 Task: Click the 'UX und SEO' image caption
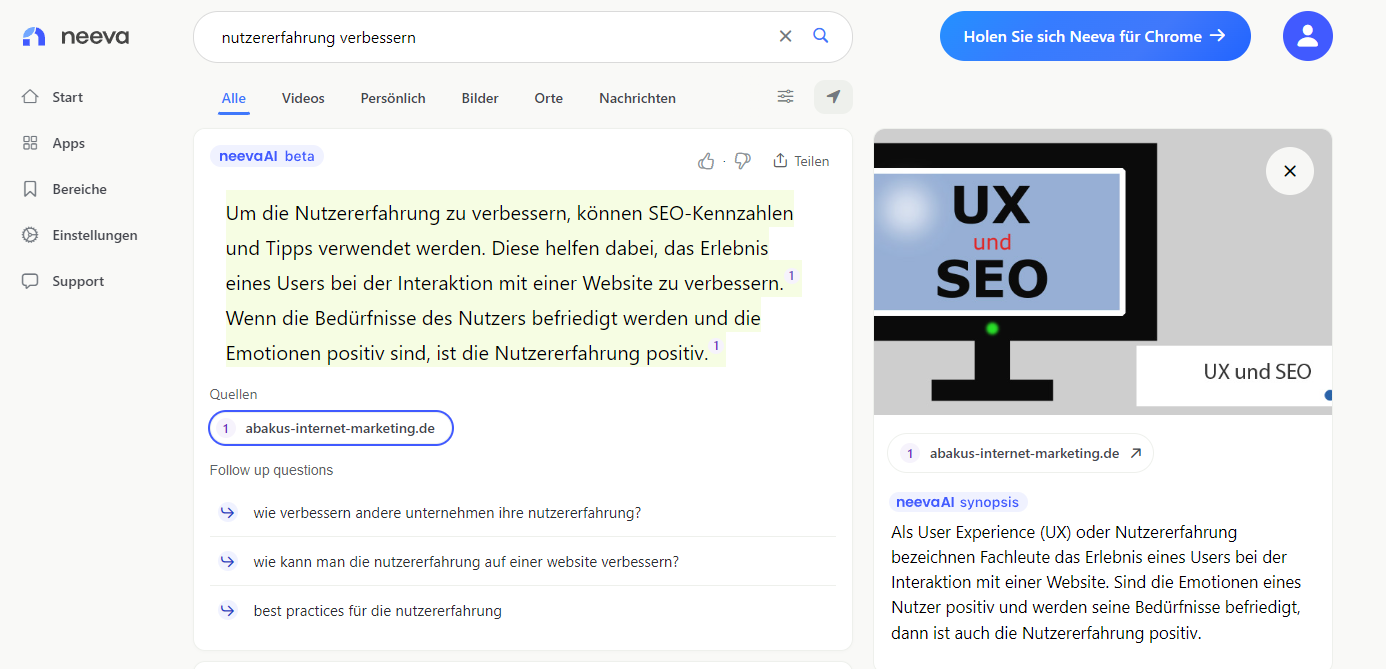point(1257,372)
